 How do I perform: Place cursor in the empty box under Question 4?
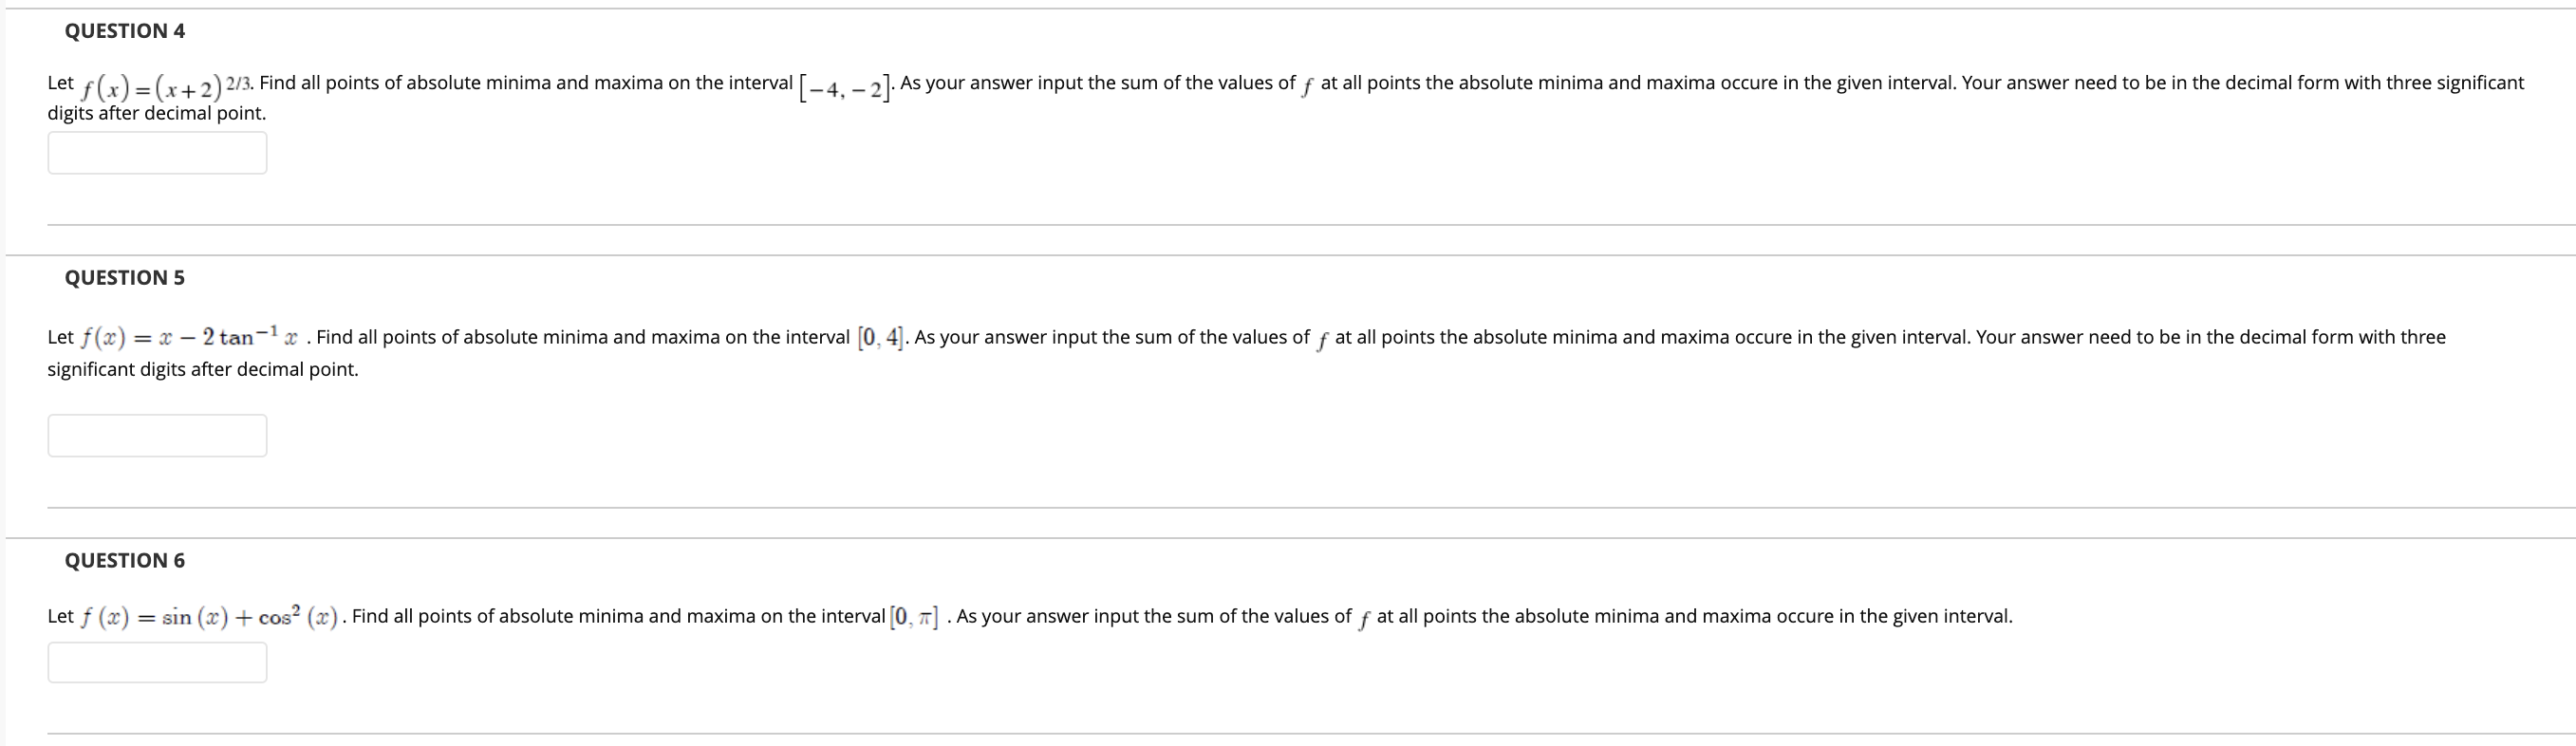pyautogui.click(x=157, y=152)
